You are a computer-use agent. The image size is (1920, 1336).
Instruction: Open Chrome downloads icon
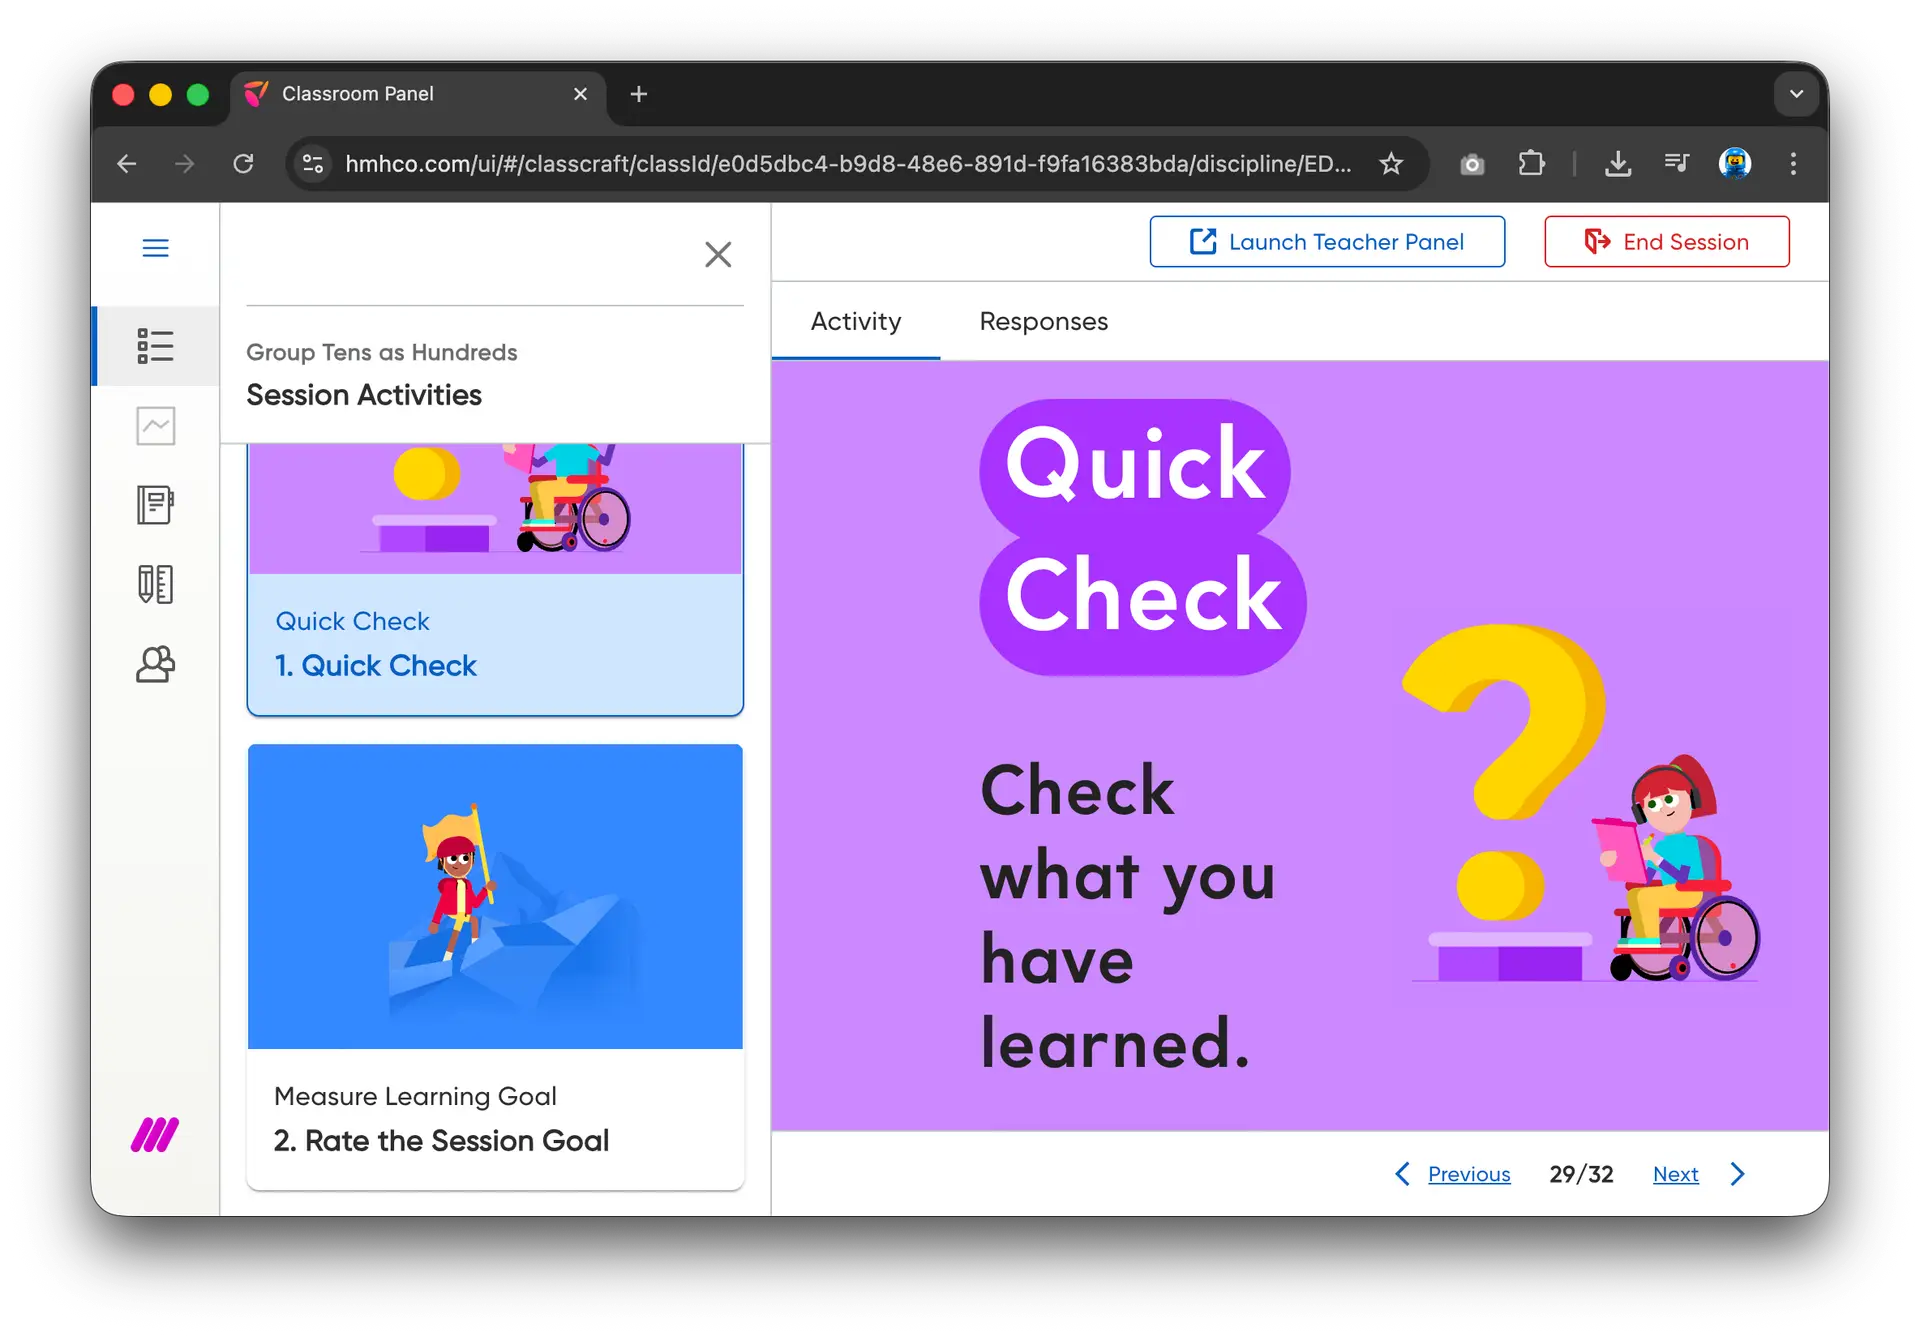[1617, 163]
